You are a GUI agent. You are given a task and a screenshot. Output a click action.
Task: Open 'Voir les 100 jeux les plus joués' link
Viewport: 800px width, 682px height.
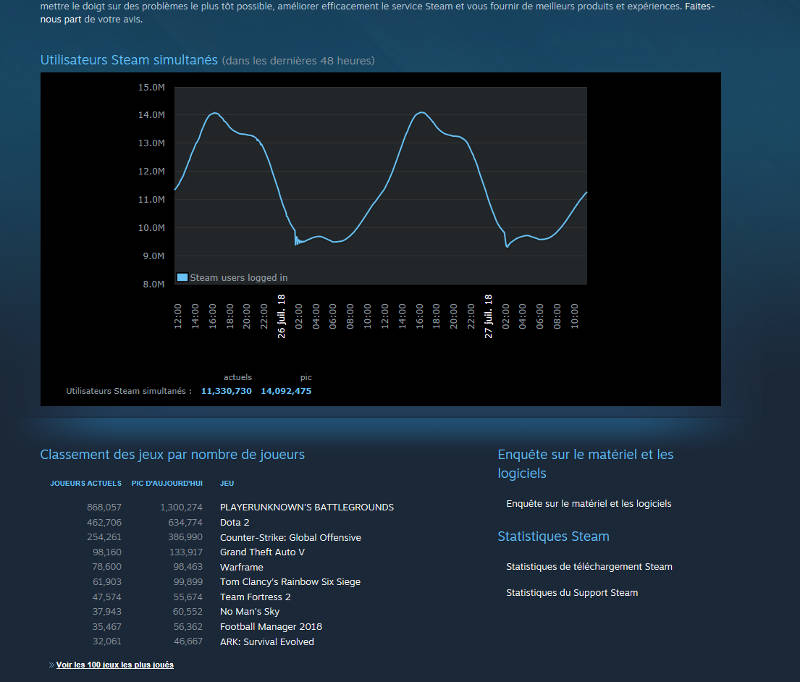(x=115, y=665)
